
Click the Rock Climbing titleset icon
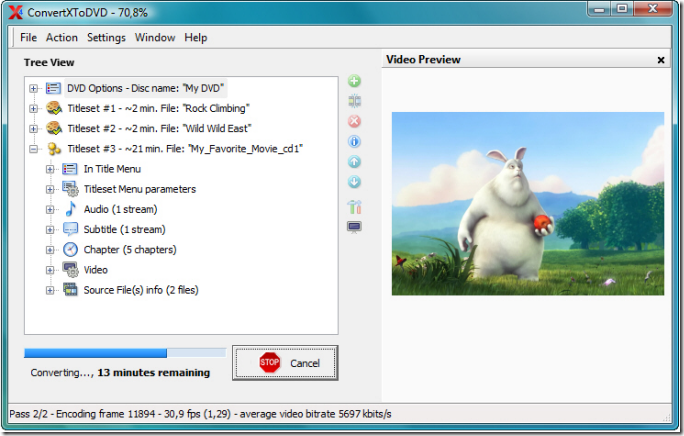click(54, 108)
